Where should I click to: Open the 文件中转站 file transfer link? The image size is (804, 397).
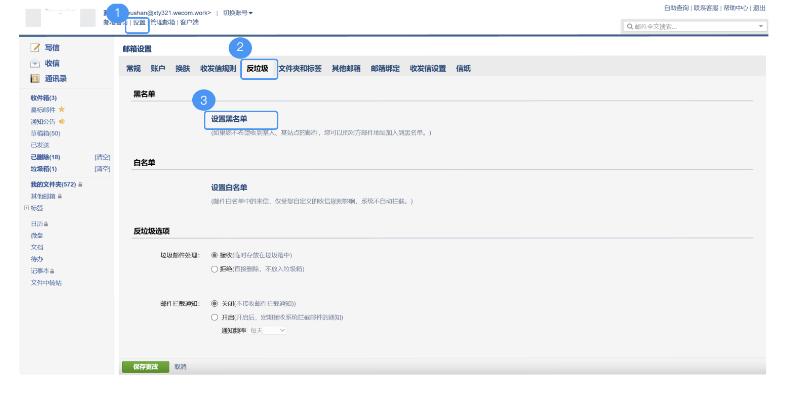tap(46, 283)
